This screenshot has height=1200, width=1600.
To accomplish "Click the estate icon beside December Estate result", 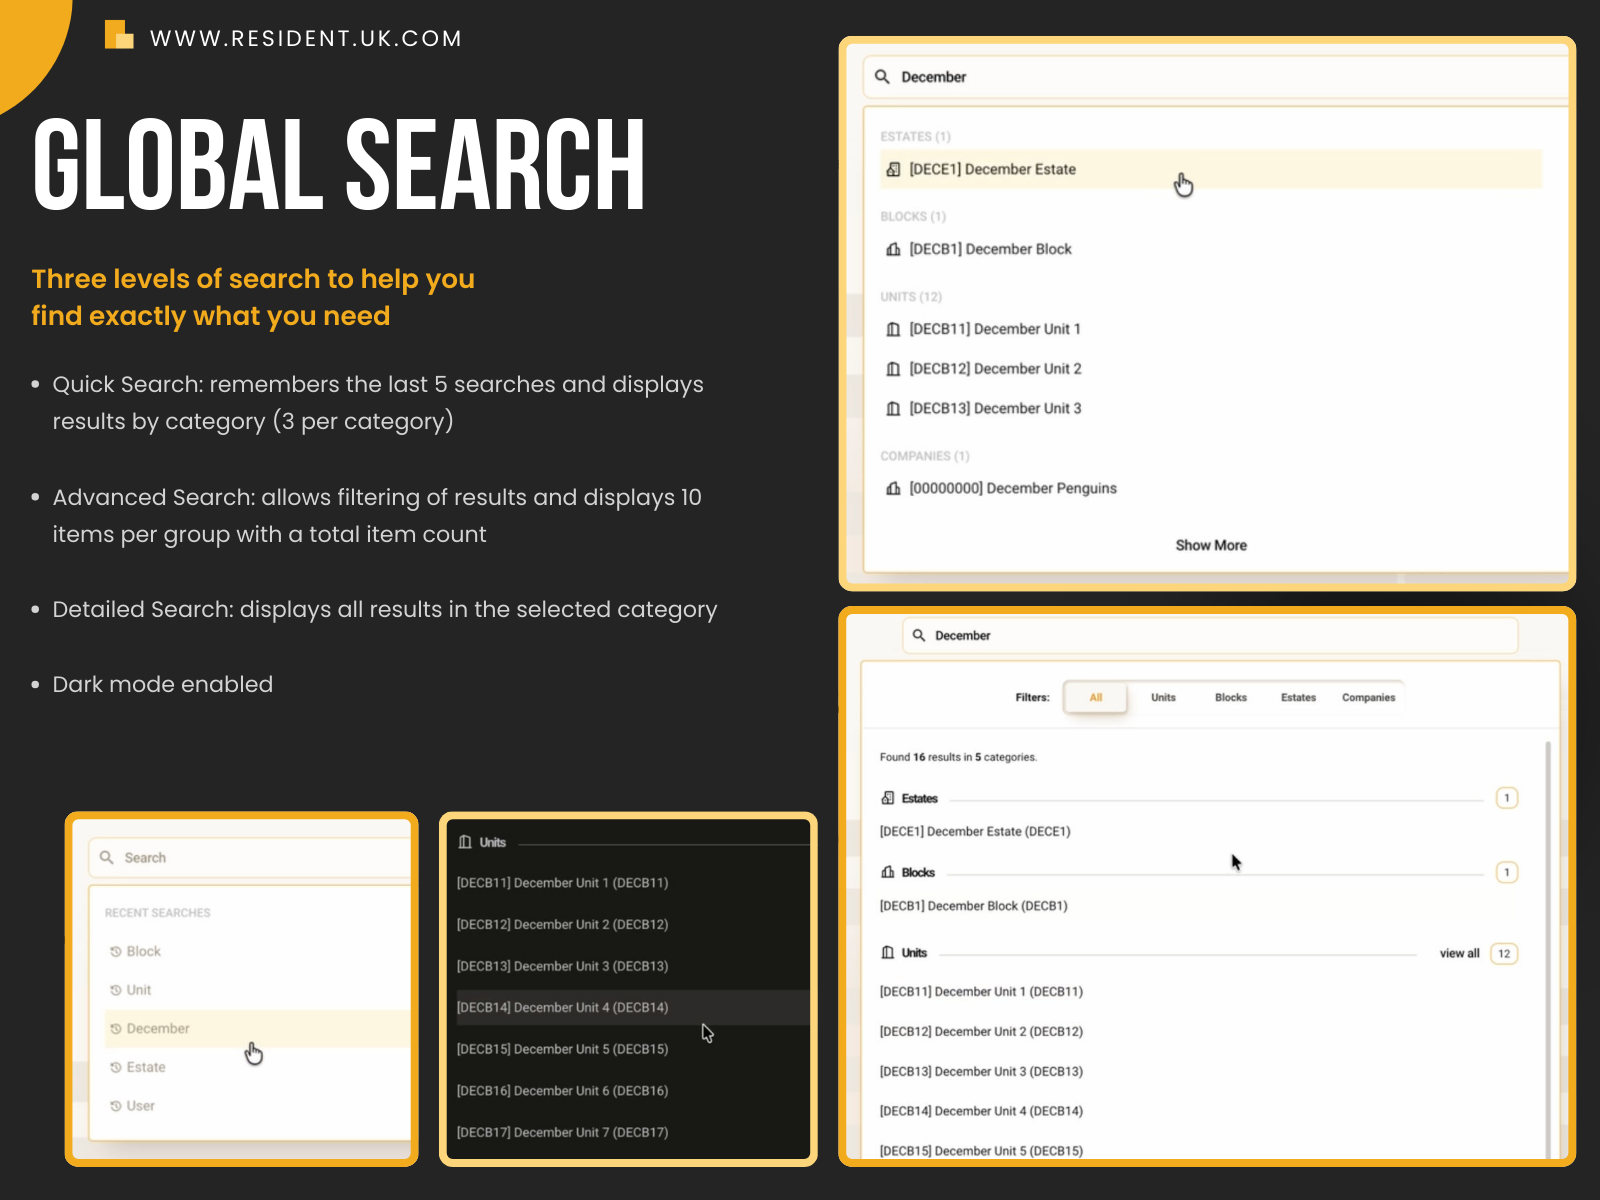I will pyautogui.click(x=893, y=170).
